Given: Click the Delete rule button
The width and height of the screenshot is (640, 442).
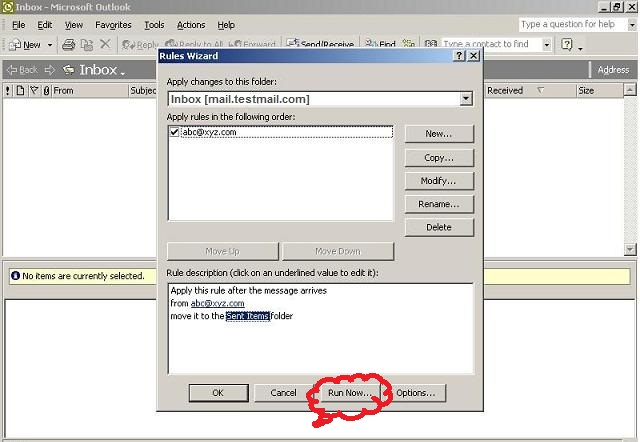Looking at the screenshot, I should point(439,227).
